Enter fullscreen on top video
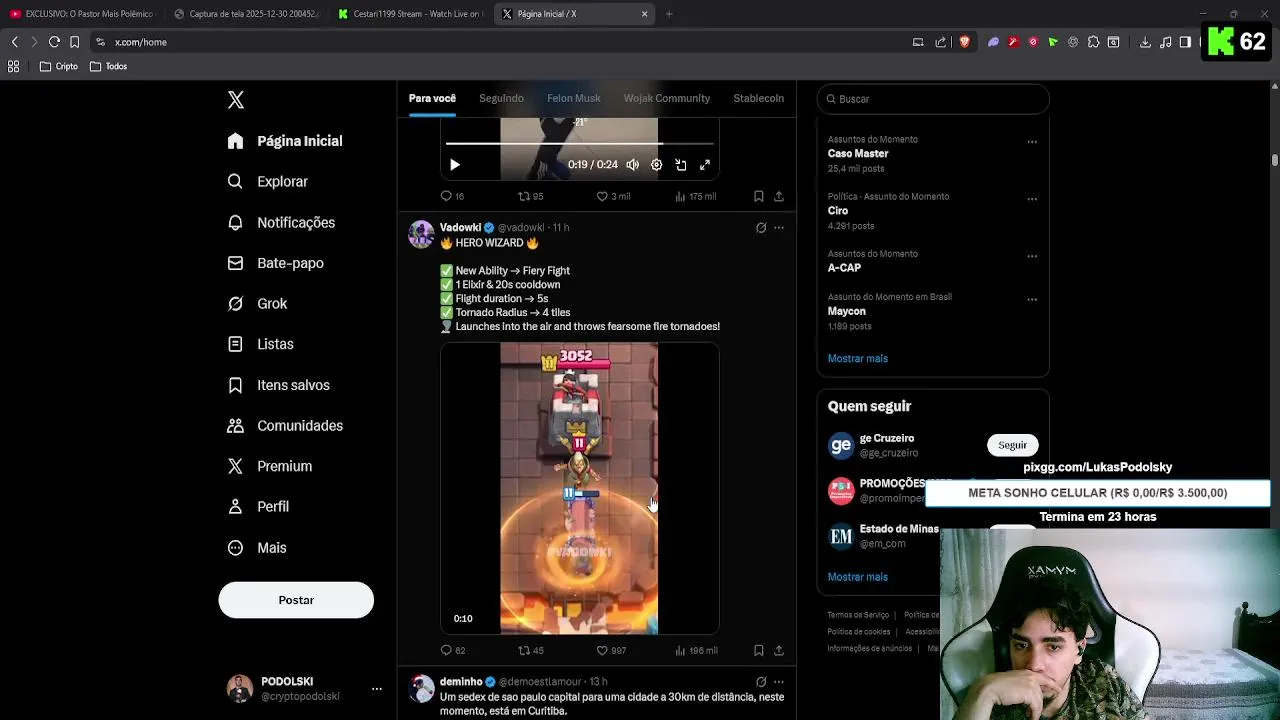Viewport: 1280px width, 720px height. pyautogui.click(x=705, y=165)
